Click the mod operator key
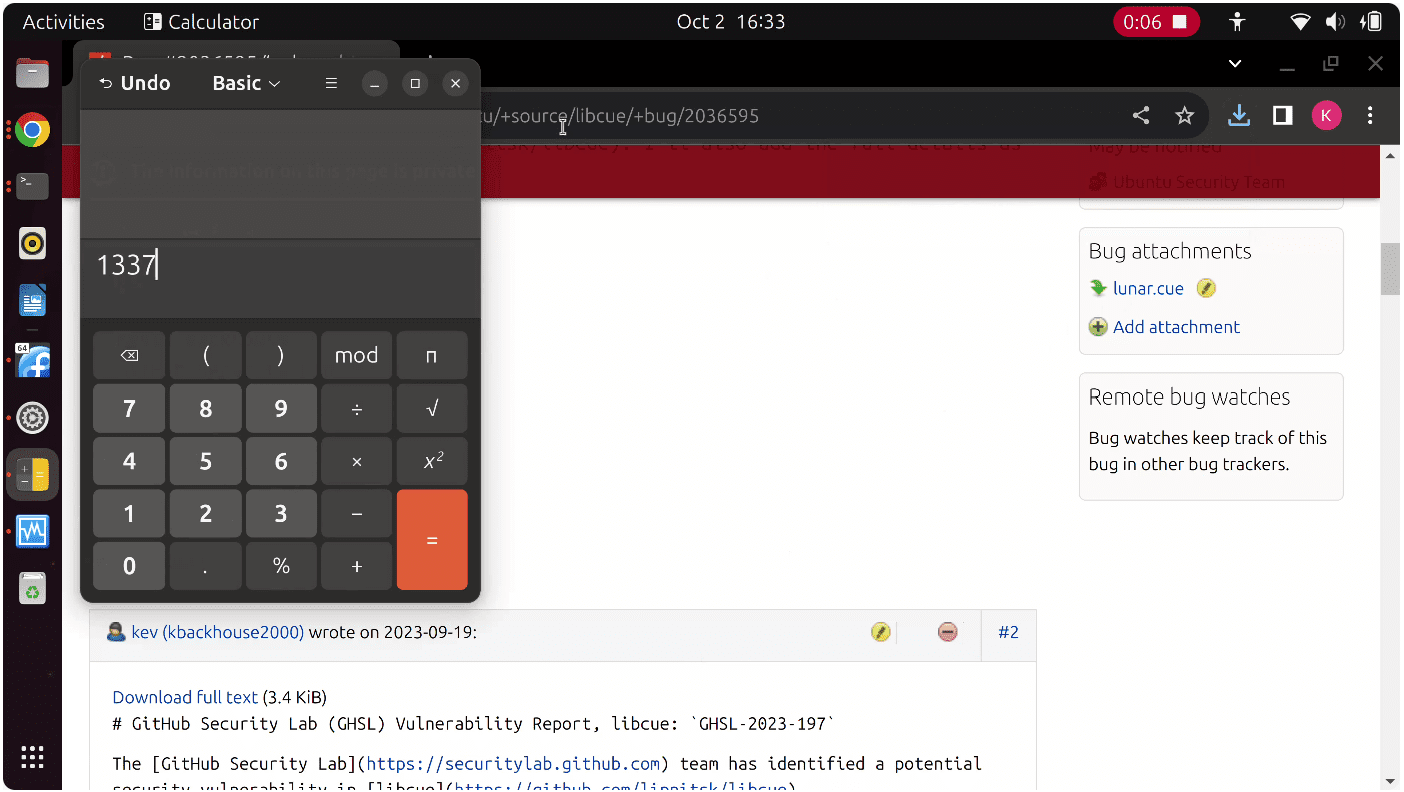The width and height of the screenshot is (1404, 792). (356, 355)
